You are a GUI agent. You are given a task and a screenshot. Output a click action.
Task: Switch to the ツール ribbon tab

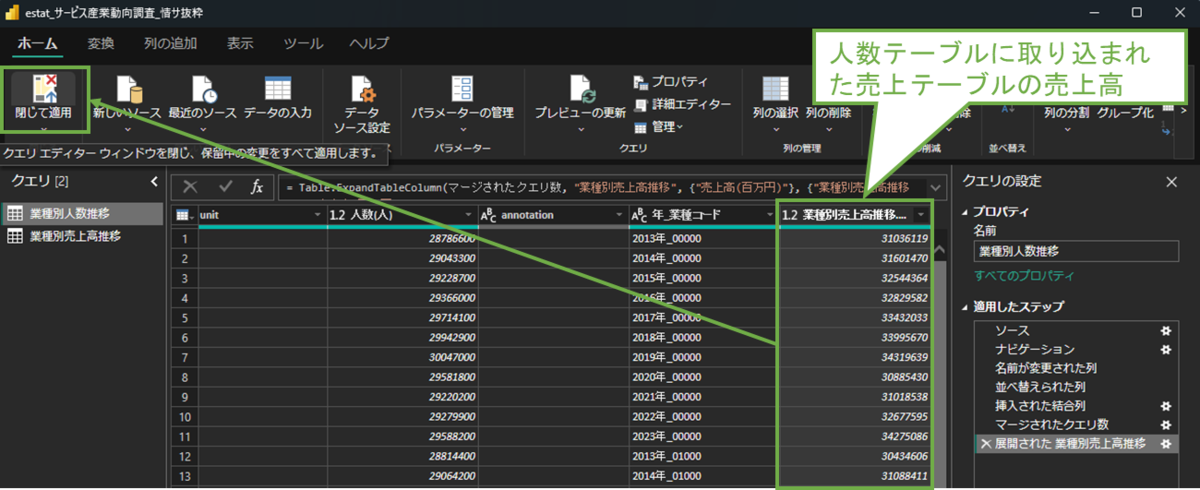[x=303, y=43]
